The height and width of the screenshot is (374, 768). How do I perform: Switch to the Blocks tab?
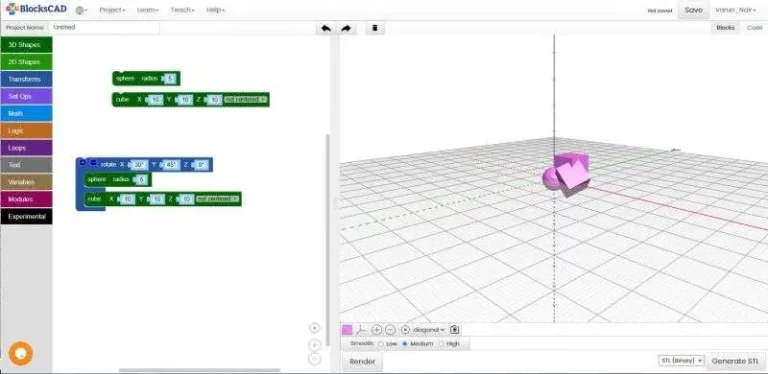(725, 28)
